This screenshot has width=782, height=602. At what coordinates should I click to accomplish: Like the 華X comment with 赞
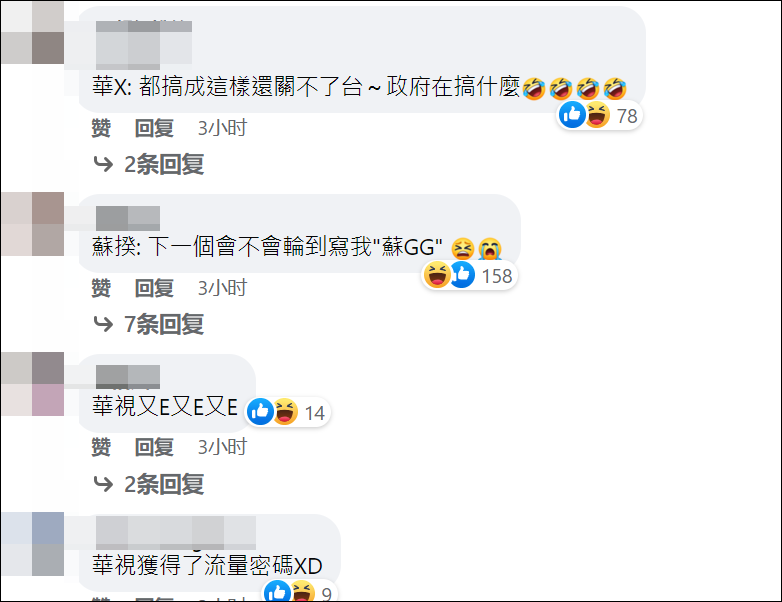[101, 128]
